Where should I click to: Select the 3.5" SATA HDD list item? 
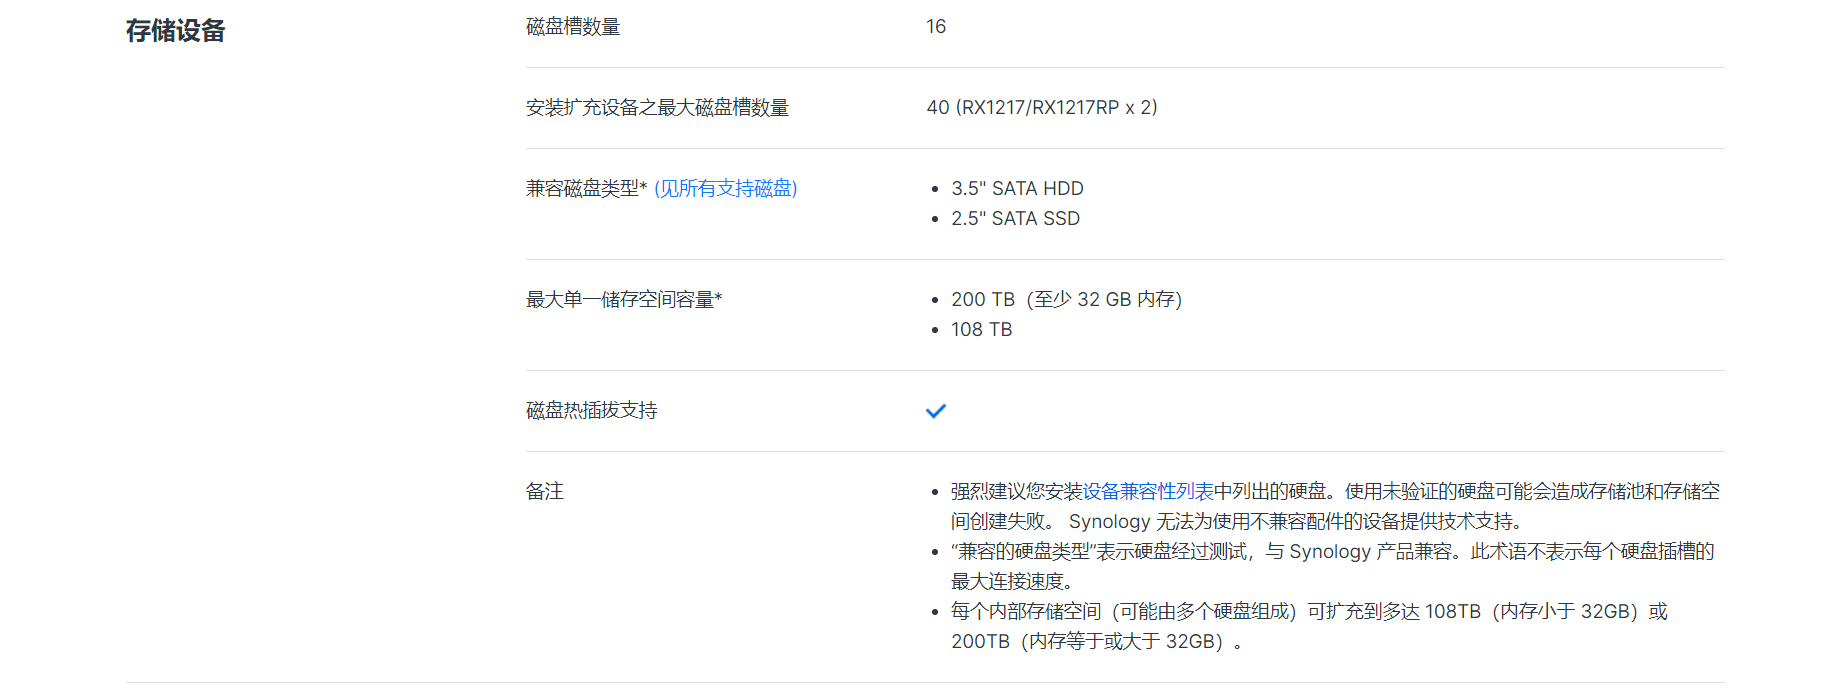point(1017,189)
